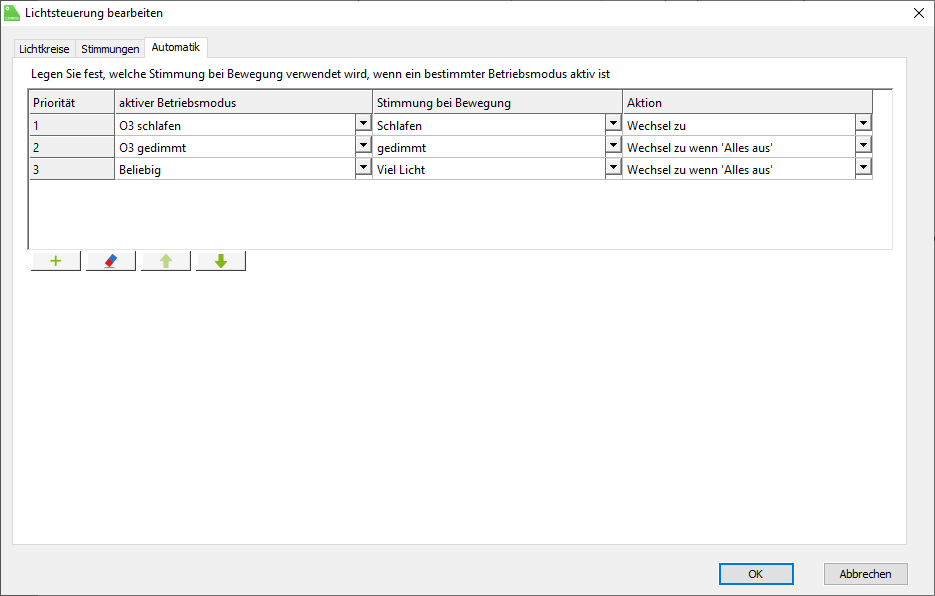Open the 'gedimmt' Stimmung dropdown arrow
This screenshot has width=935, height=596.
coord(613,146)
